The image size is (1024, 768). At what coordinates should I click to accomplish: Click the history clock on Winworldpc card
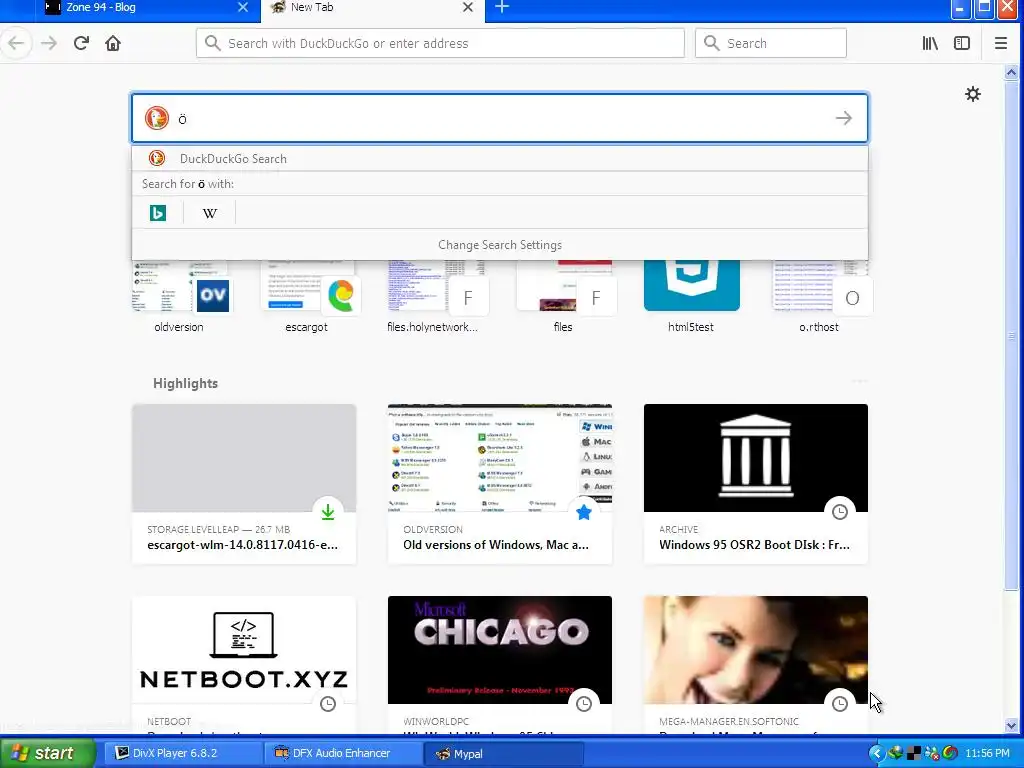point(584,704)
